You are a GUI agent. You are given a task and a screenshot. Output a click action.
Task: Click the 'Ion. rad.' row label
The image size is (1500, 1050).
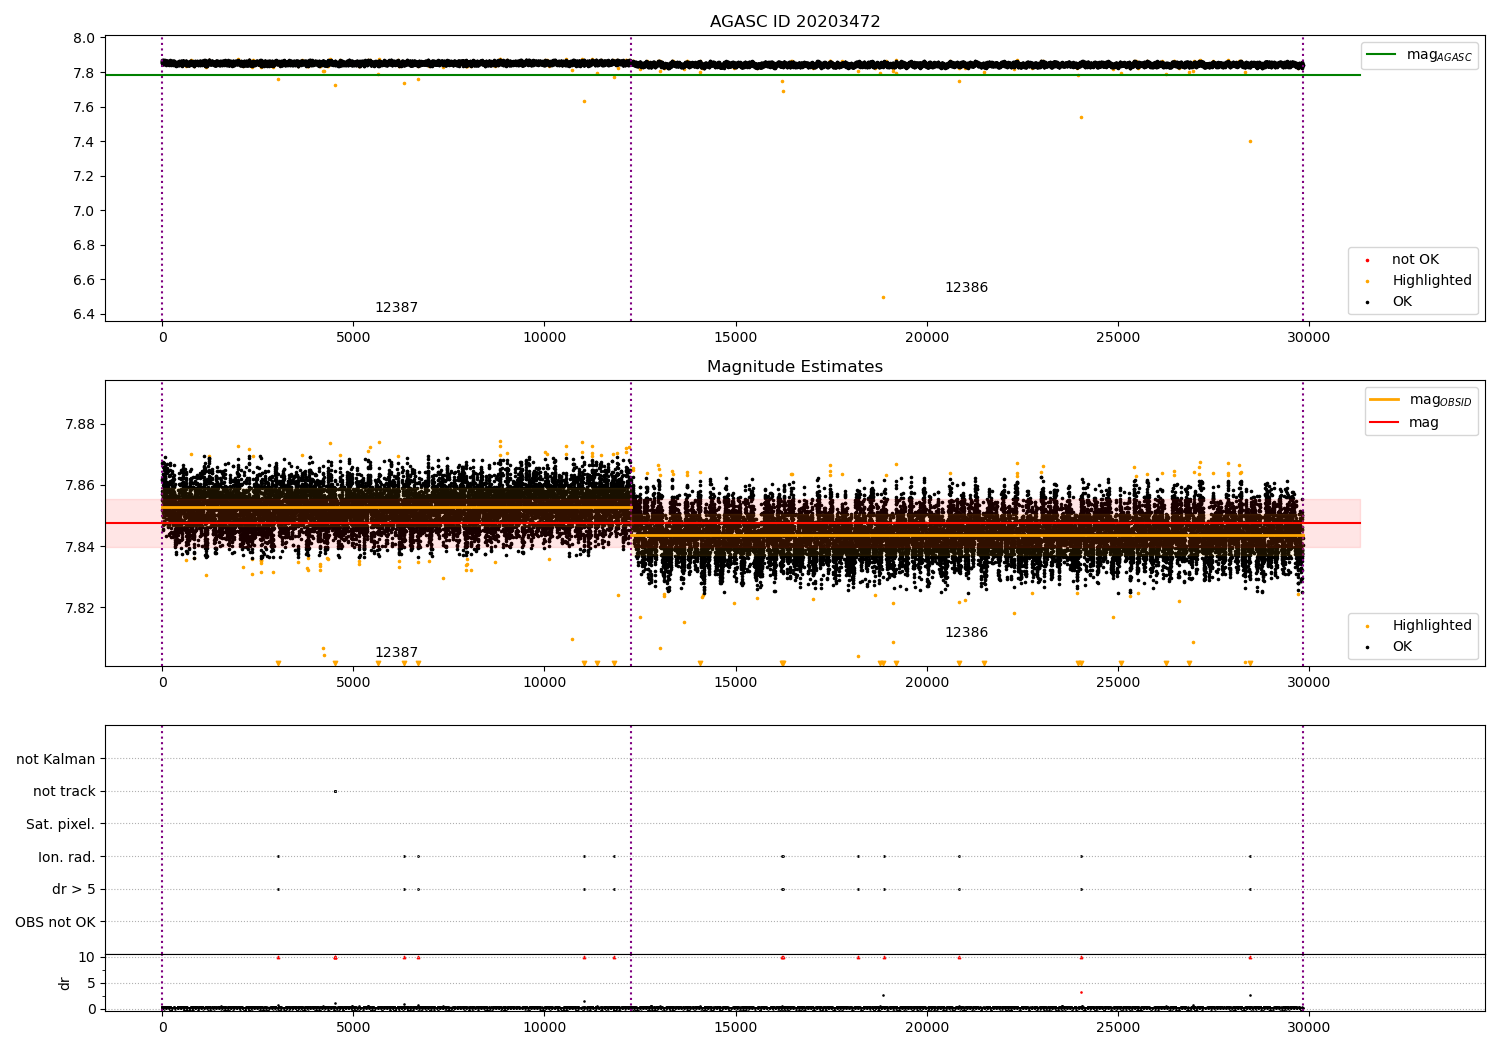point(67,857)
